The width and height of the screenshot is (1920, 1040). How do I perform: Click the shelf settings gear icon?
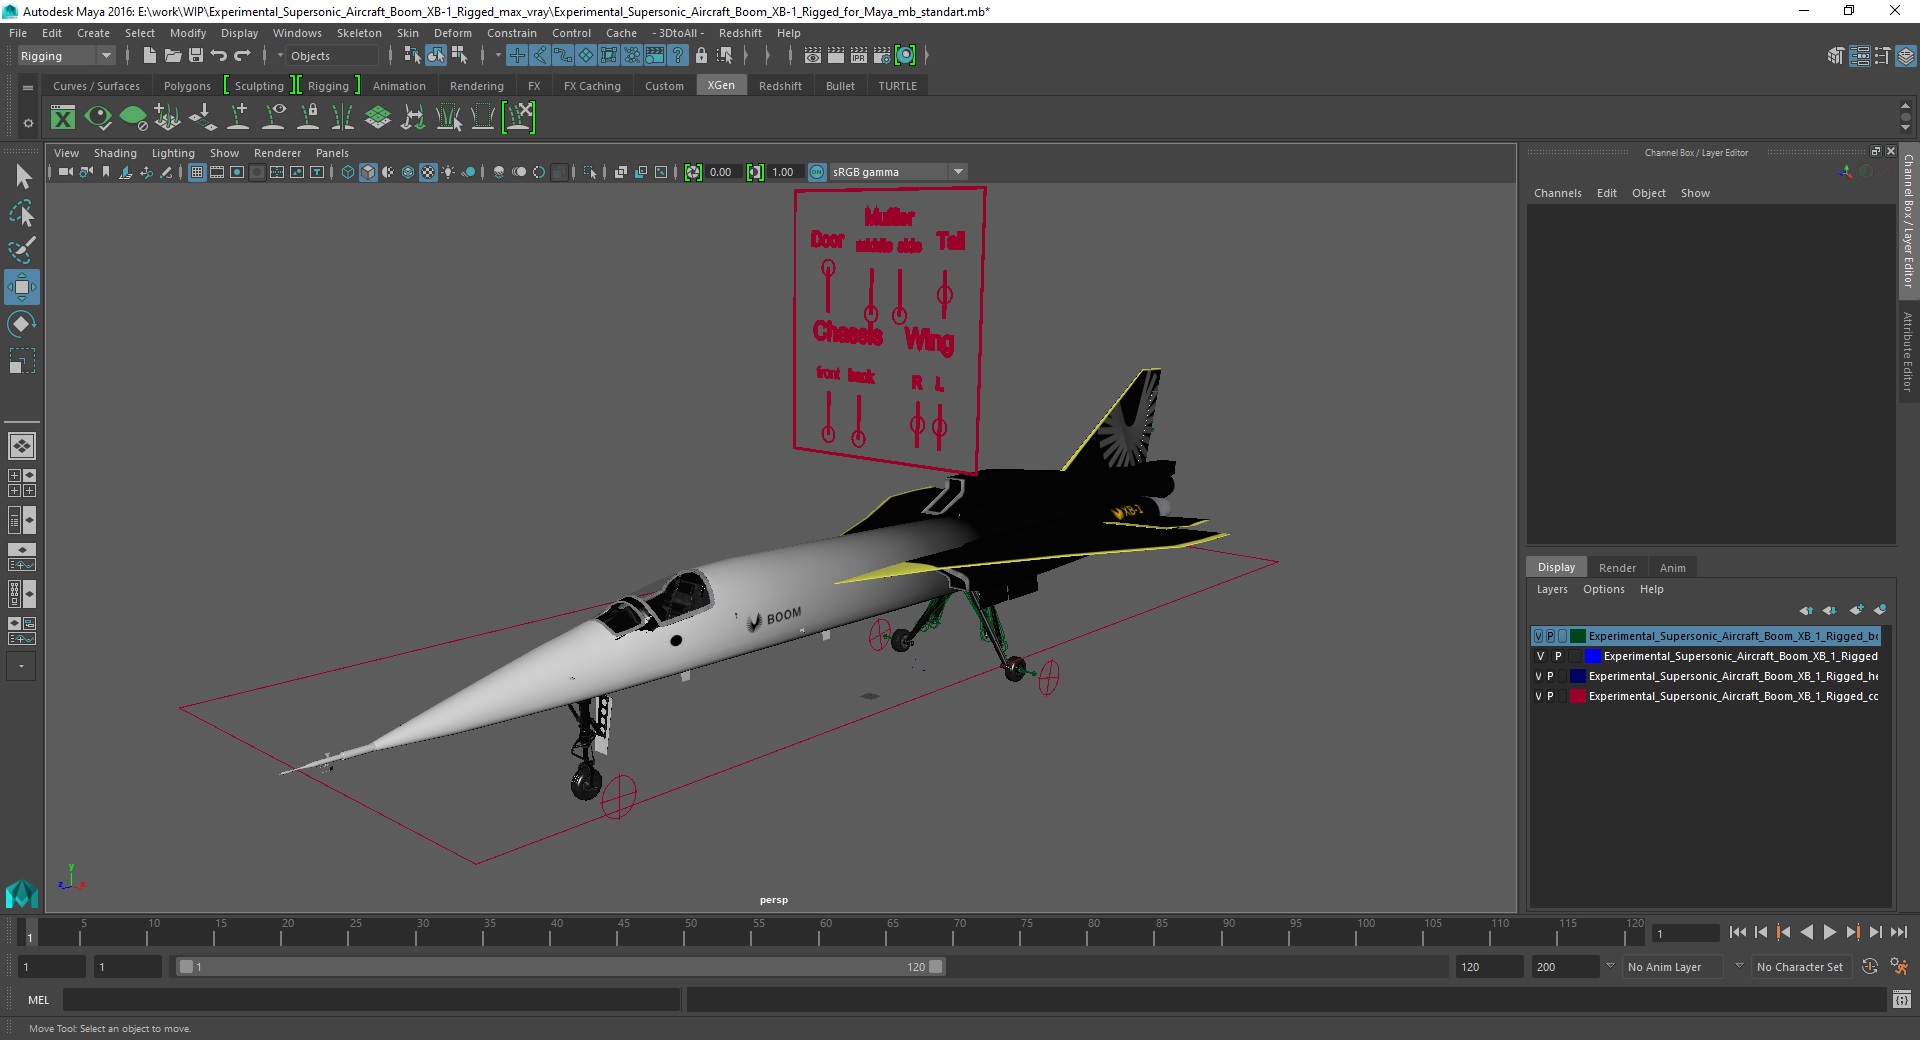pyautogui.click(x=28, y=123)
